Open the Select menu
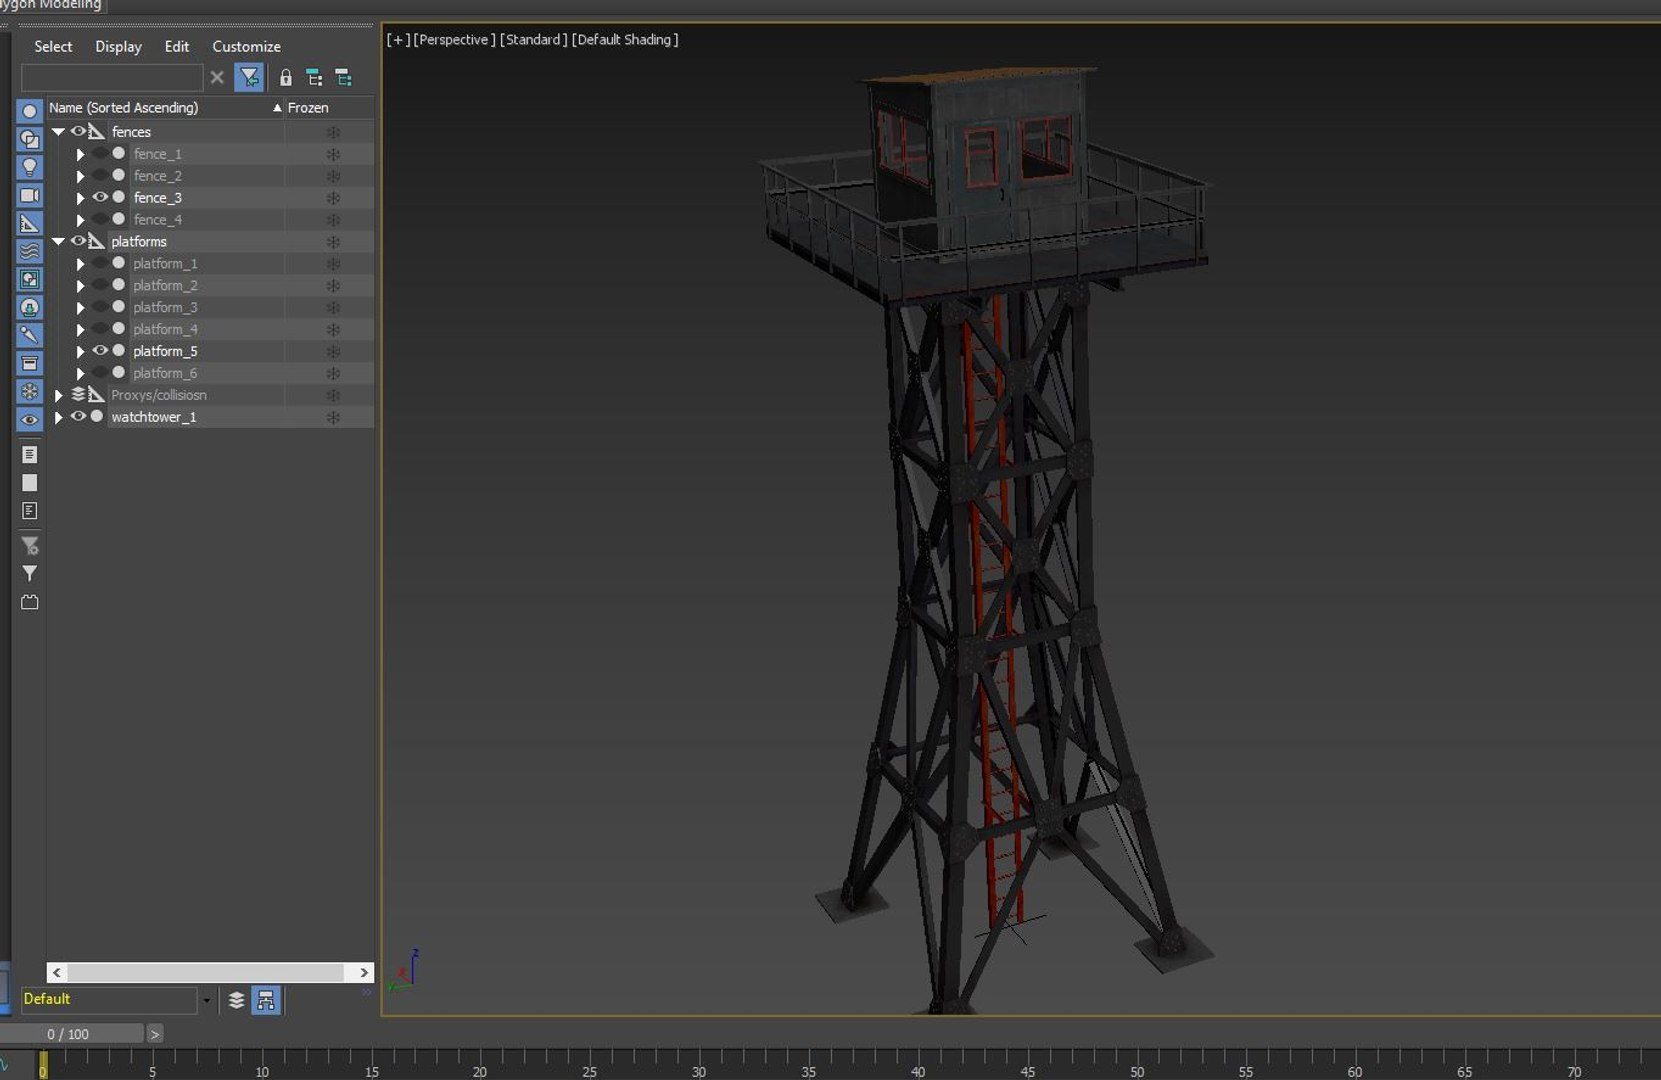Screen dimensions: 1661x1080 click(53, 46)
